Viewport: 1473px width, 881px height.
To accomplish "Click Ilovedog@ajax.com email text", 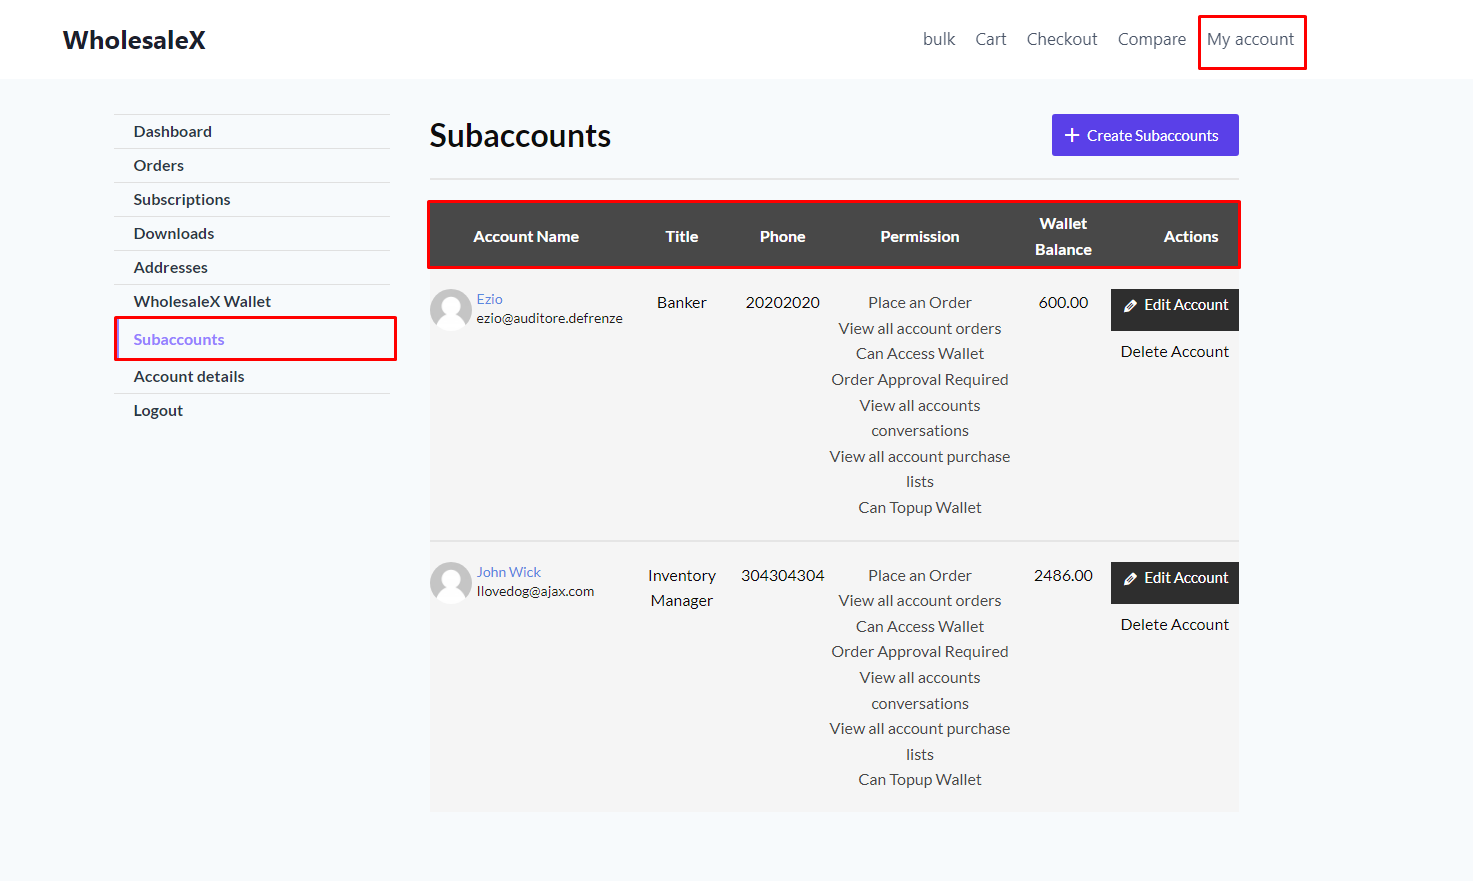I will 535,591.
